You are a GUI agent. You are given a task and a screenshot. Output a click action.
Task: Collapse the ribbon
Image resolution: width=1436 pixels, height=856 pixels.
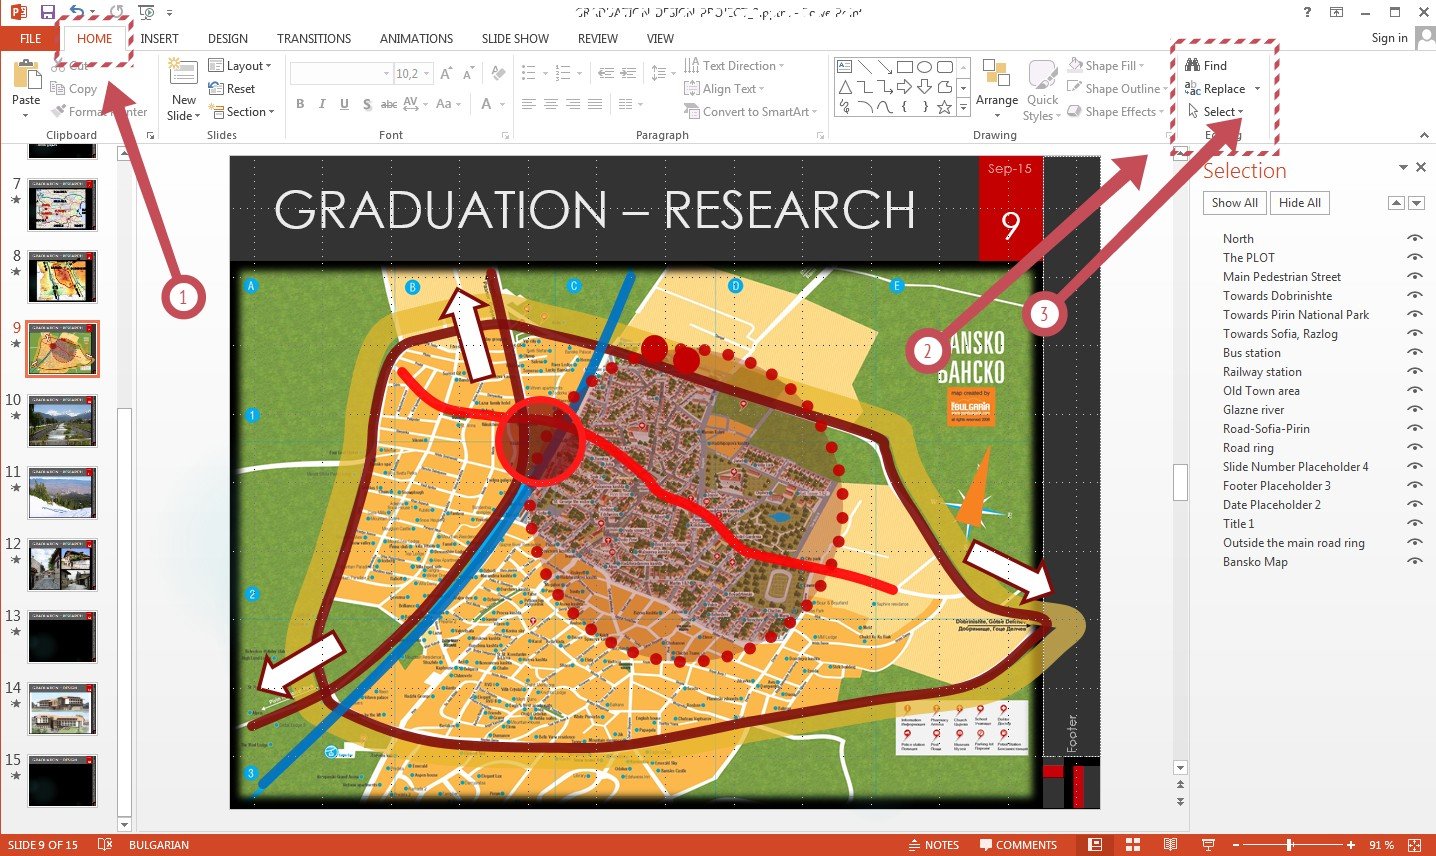point(1424,135)
